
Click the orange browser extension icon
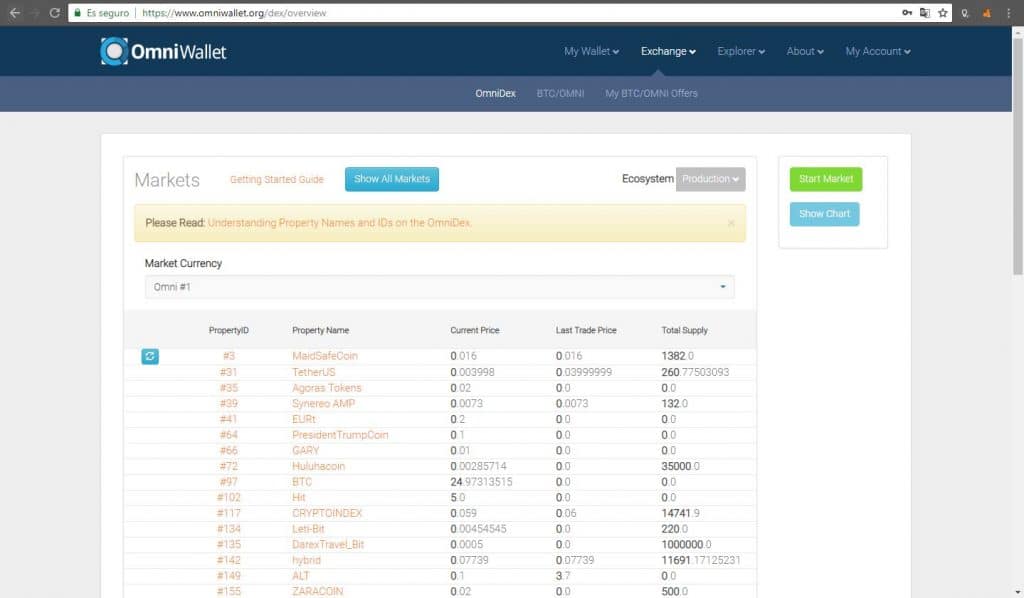tap(987, 12)
